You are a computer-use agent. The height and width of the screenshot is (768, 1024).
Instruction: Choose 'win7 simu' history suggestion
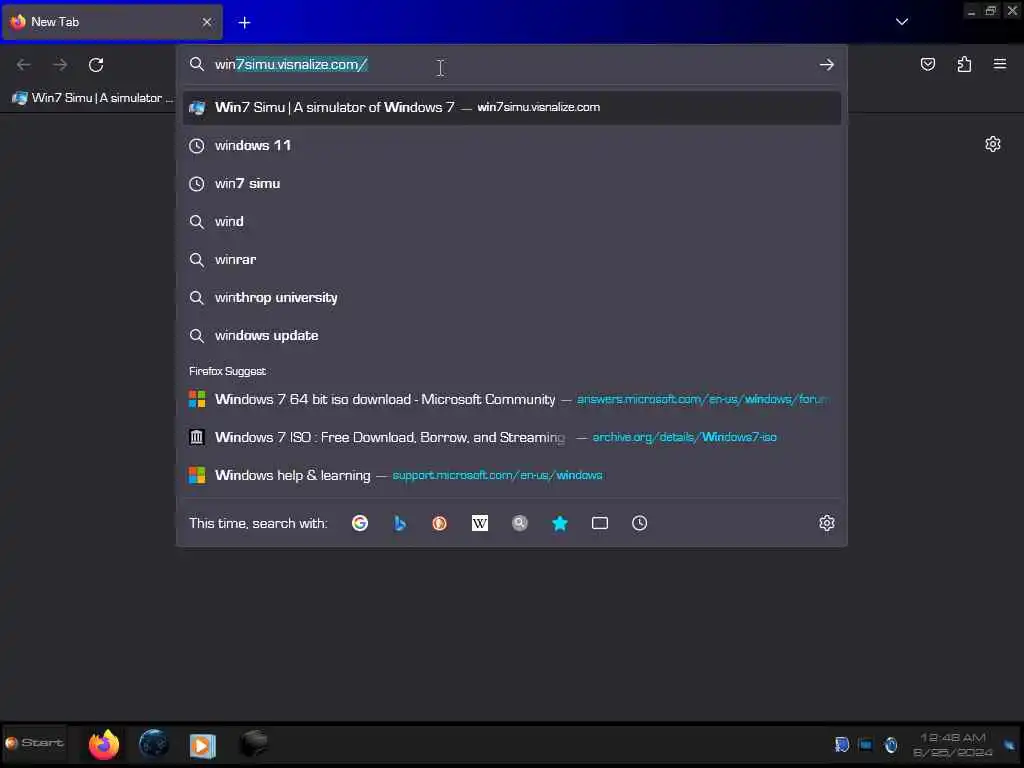[x=512, y=184]
